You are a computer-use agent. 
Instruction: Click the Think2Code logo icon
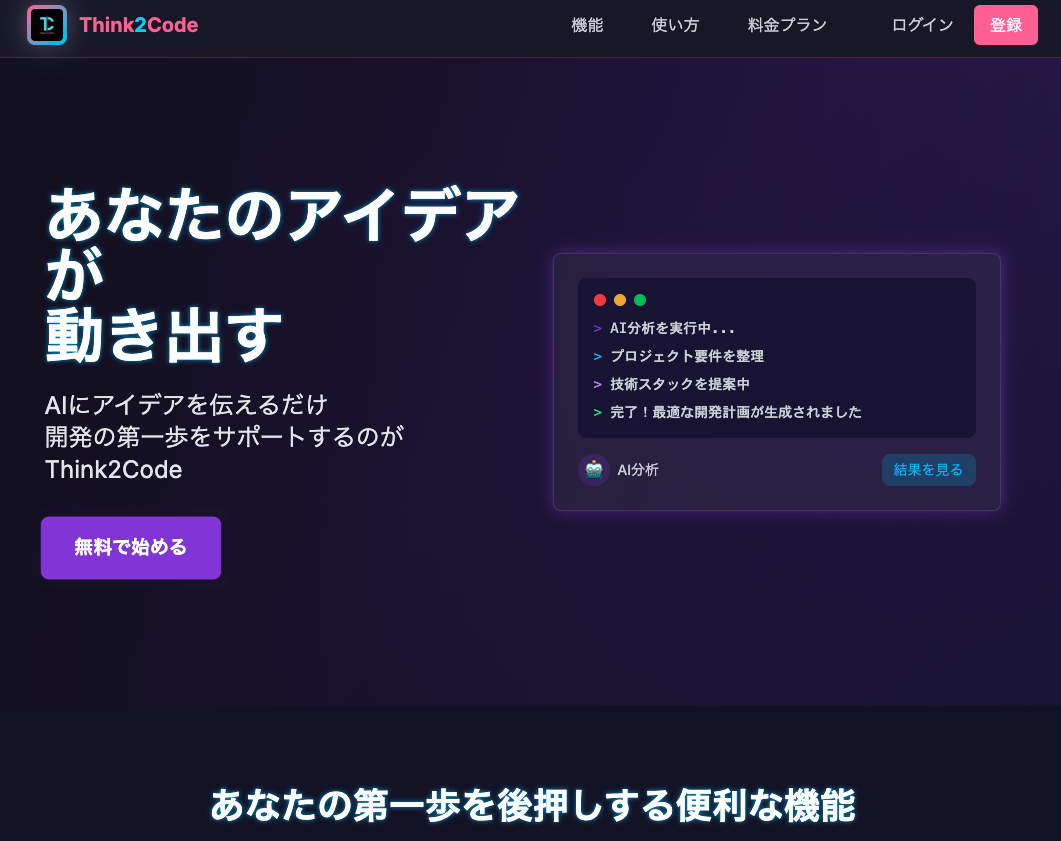(x=47, y=25)
